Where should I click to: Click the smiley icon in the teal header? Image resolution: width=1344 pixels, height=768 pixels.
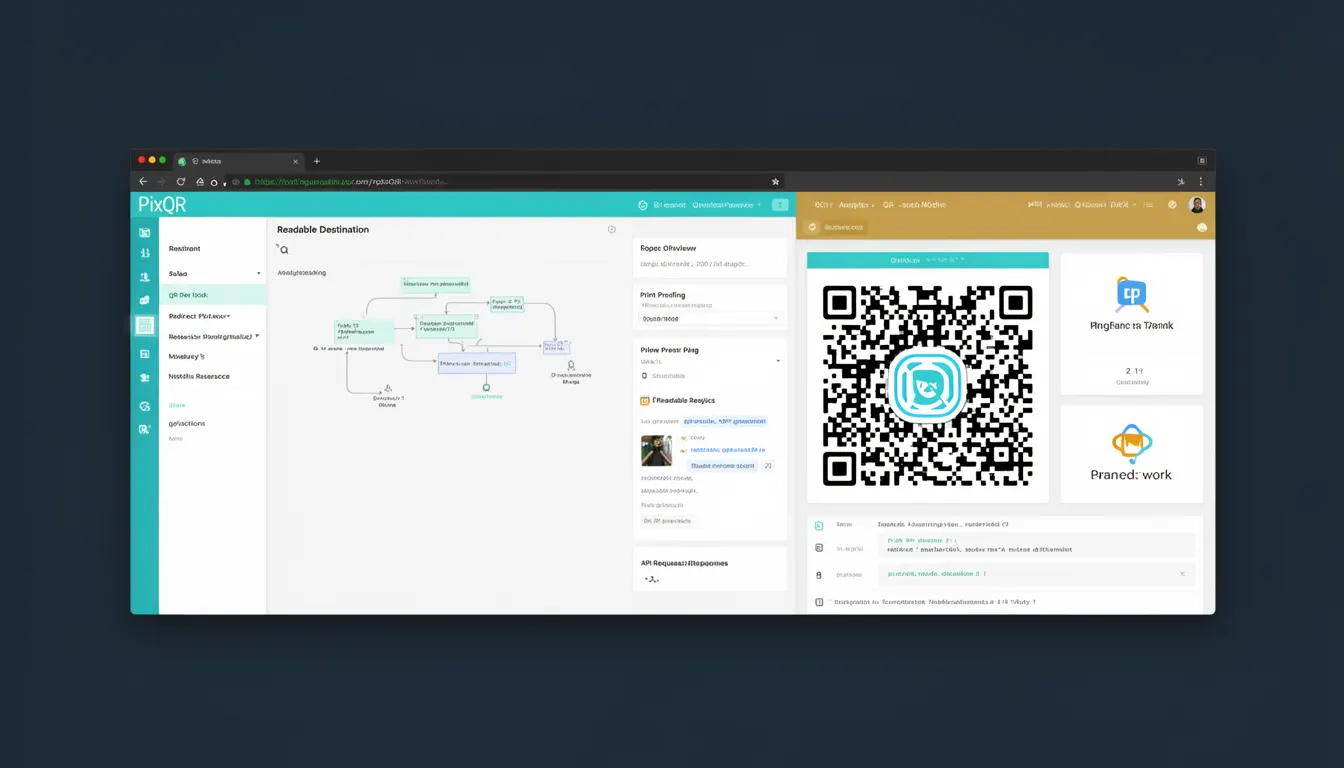(x=644, y=205)
